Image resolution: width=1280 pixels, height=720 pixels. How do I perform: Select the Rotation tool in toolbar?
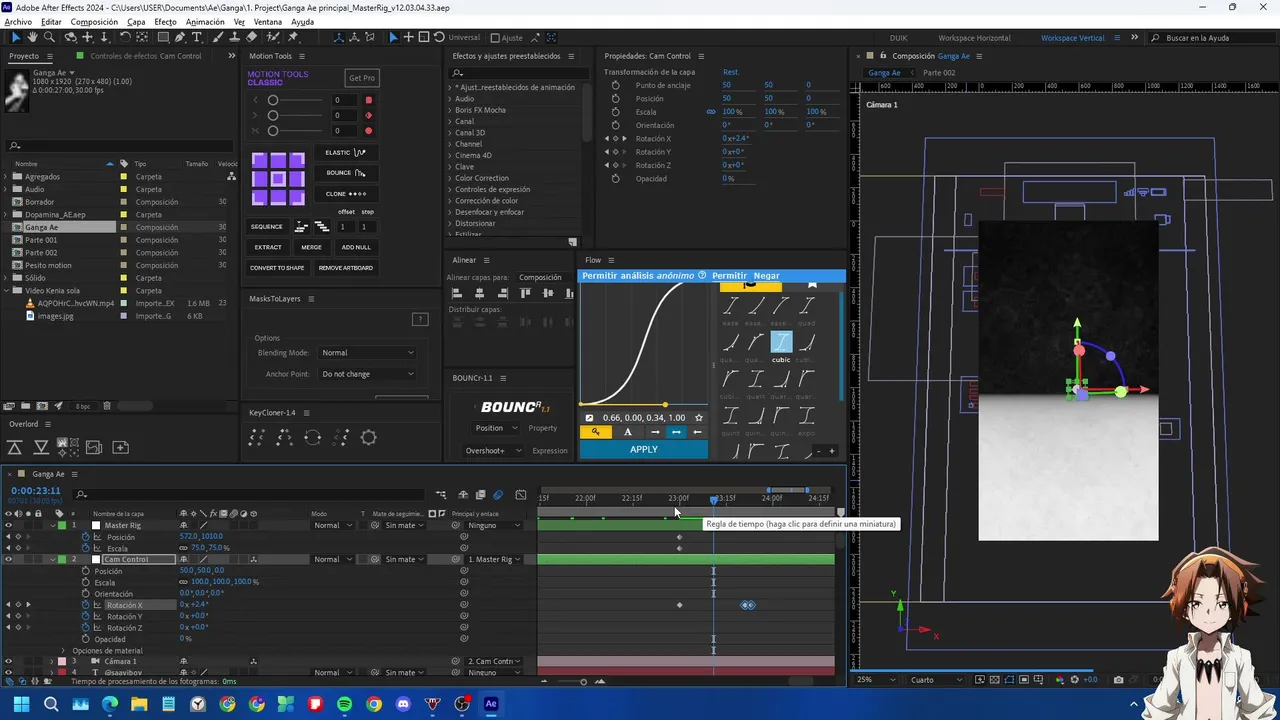tap(125, 37)
